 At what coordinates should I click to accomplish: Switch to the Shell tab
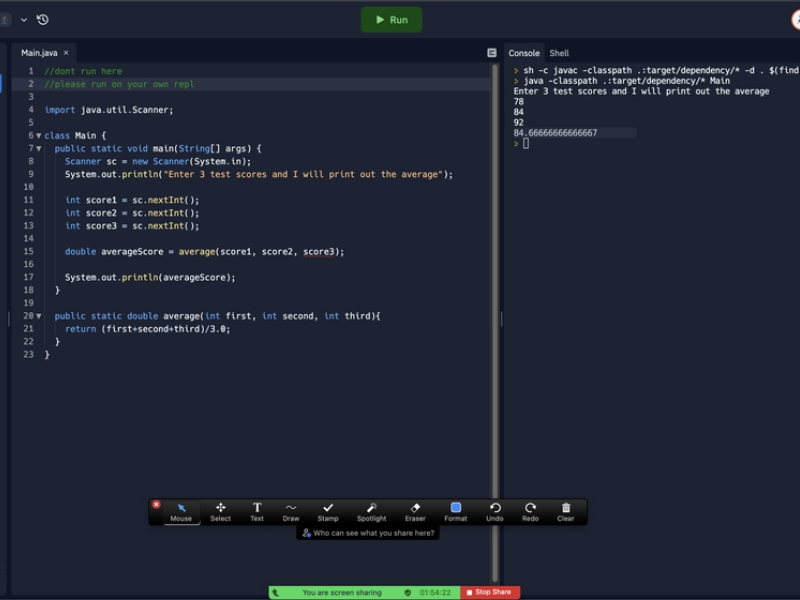tap(559, 53)
